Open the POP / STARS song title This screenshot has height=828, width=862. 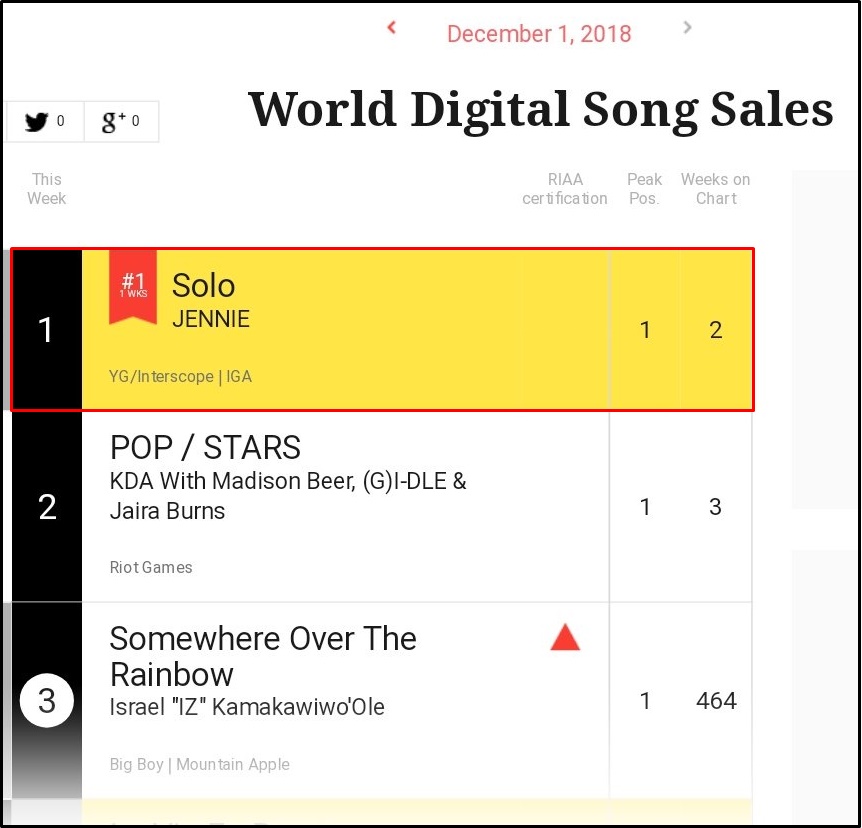(x=205, y=447)
